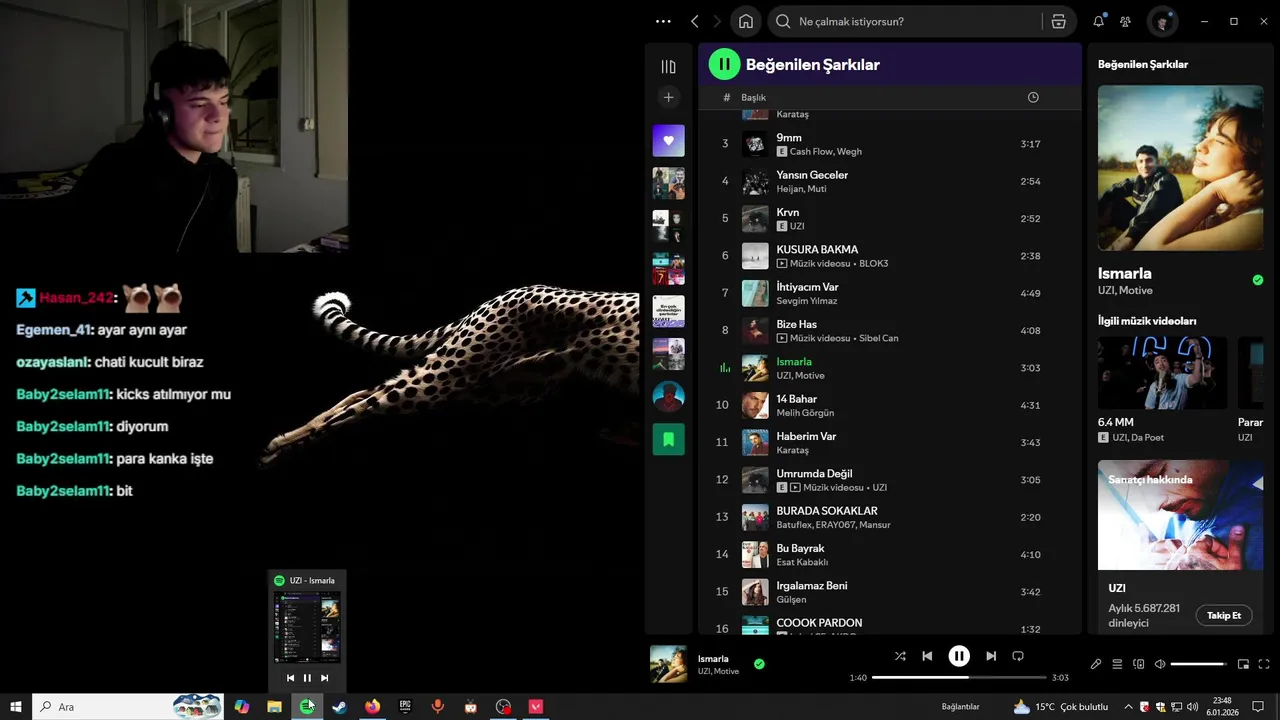Toggle shuffle playback
Image resolution: width=1280 pixels, height=720 pixels.
pos(900,656)
